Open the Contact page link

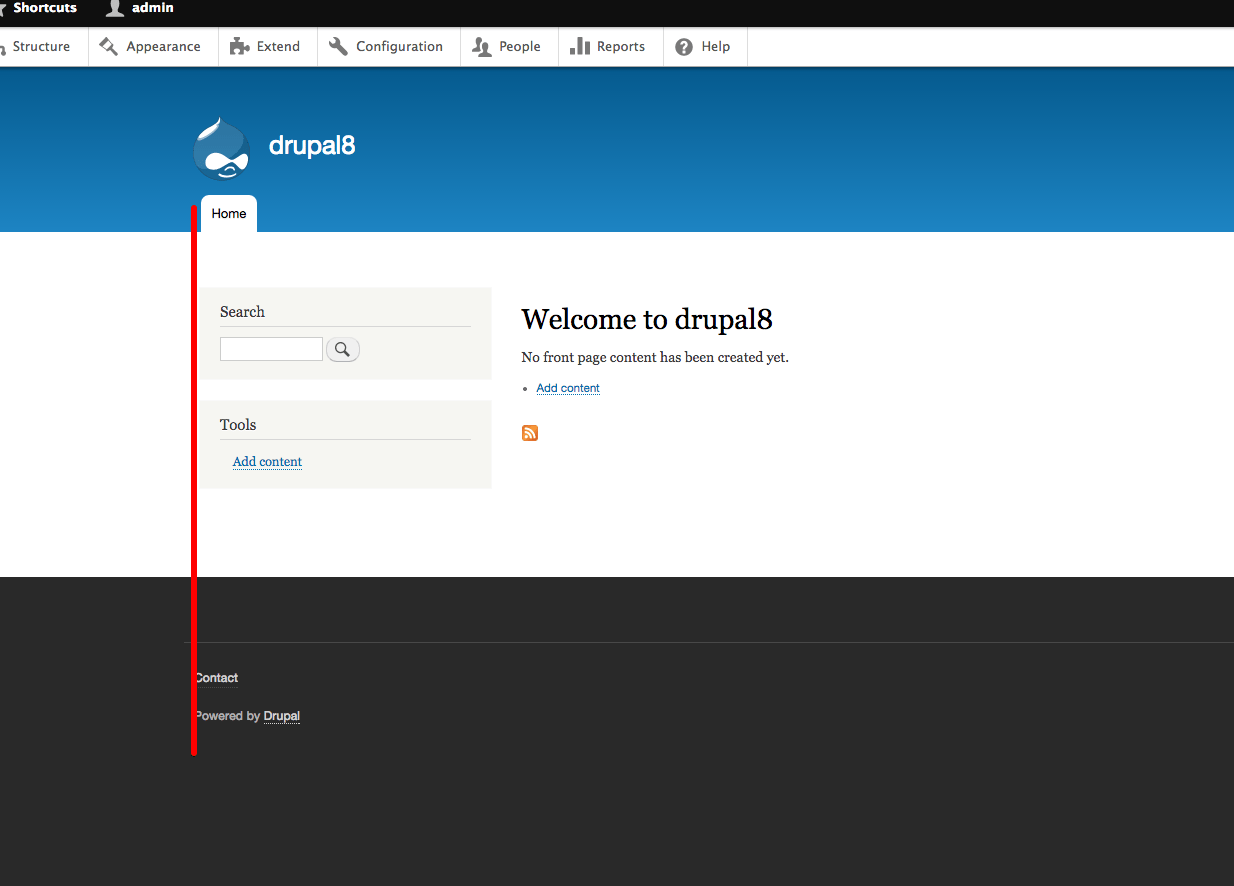pyautogui.click(x=216, y=677)
